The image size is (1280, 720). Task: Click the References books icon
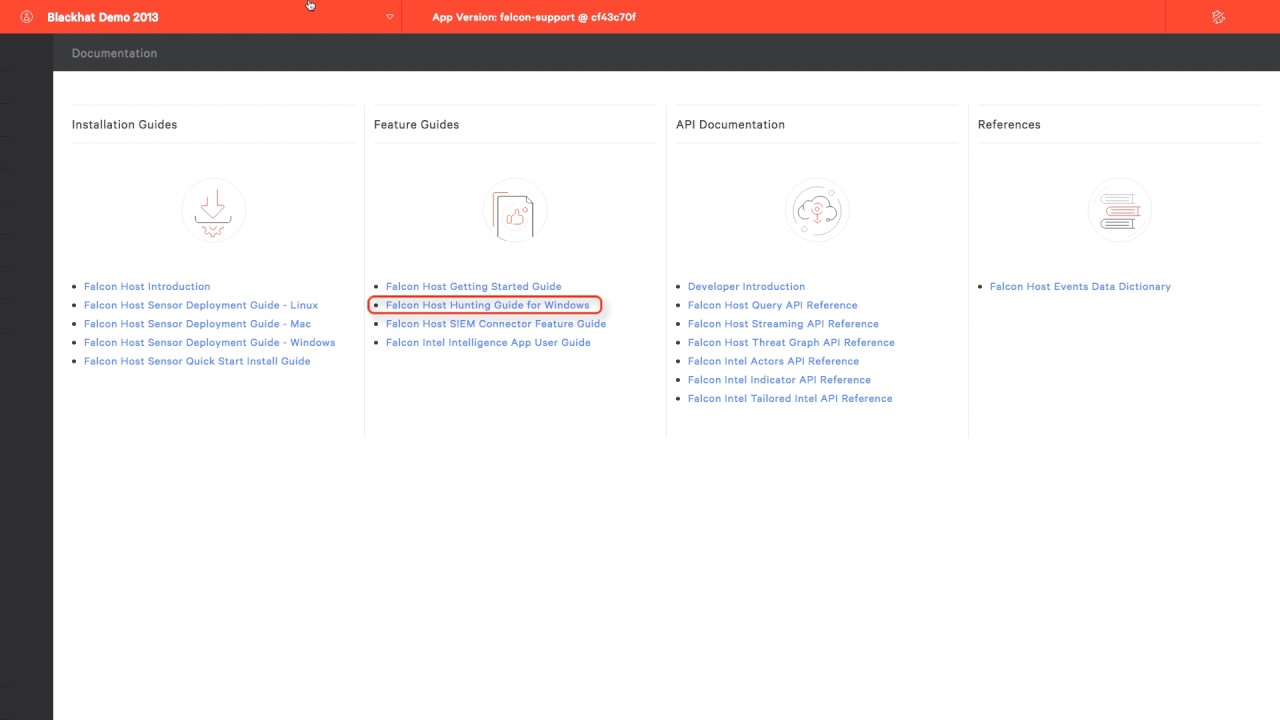coord(1119,210)
